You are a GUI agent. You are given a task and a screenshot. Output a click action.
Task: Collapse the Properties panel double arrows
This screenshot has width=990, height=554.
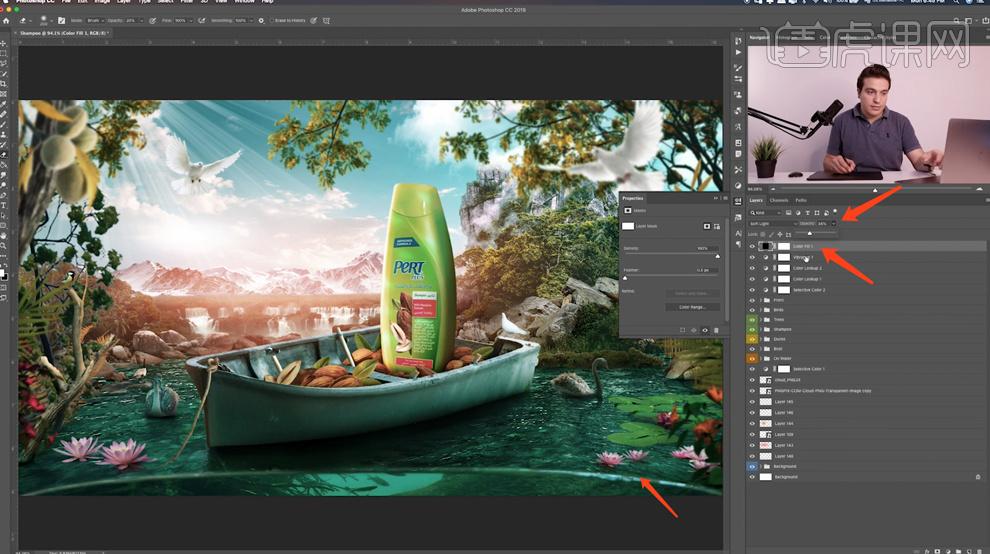(x=715, y=198)
